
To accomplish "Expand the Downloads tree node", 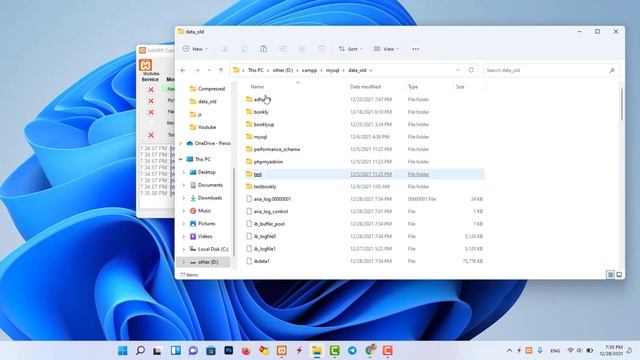I will 184,198.
